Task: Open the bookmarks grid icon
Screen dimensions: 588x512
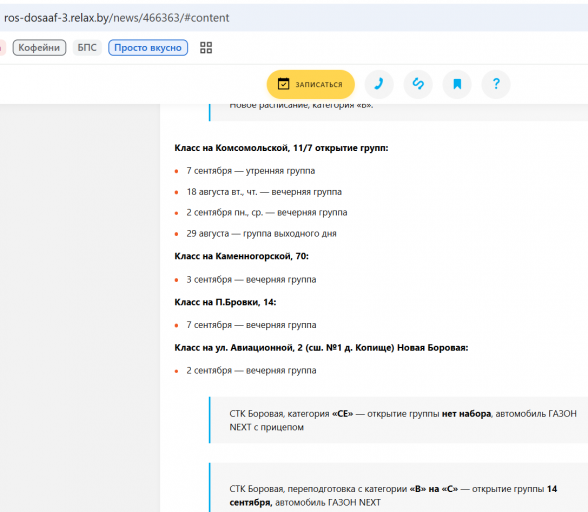Action: 206,48
